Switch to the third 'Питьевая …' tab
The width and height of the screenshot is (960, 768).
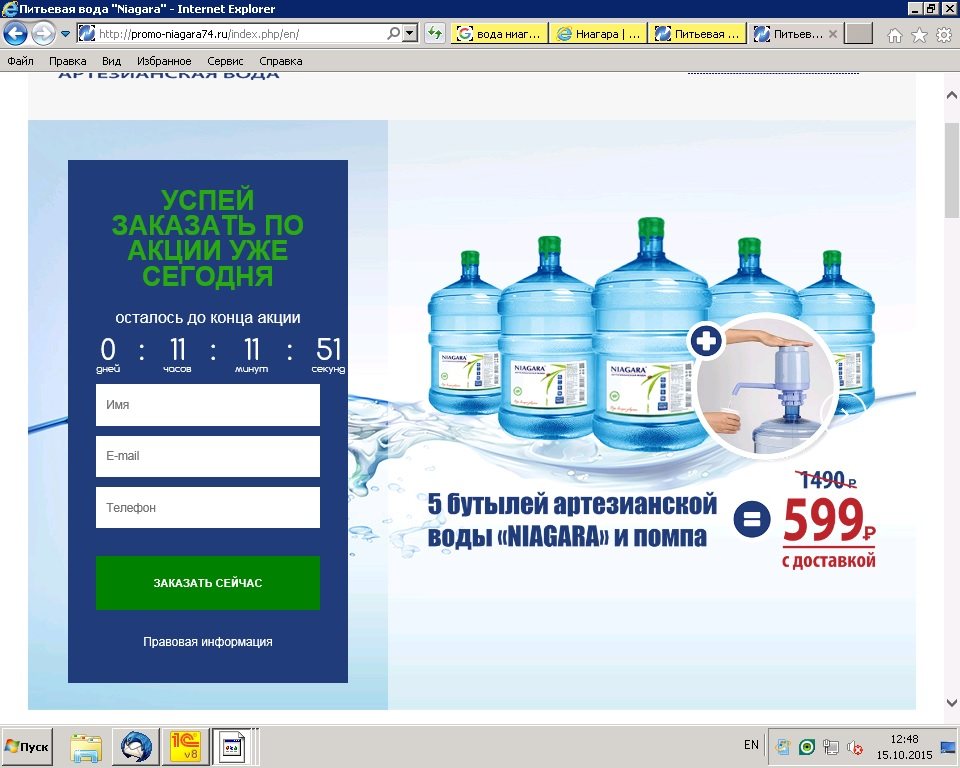pyautogui.click(x=697, y=34)
